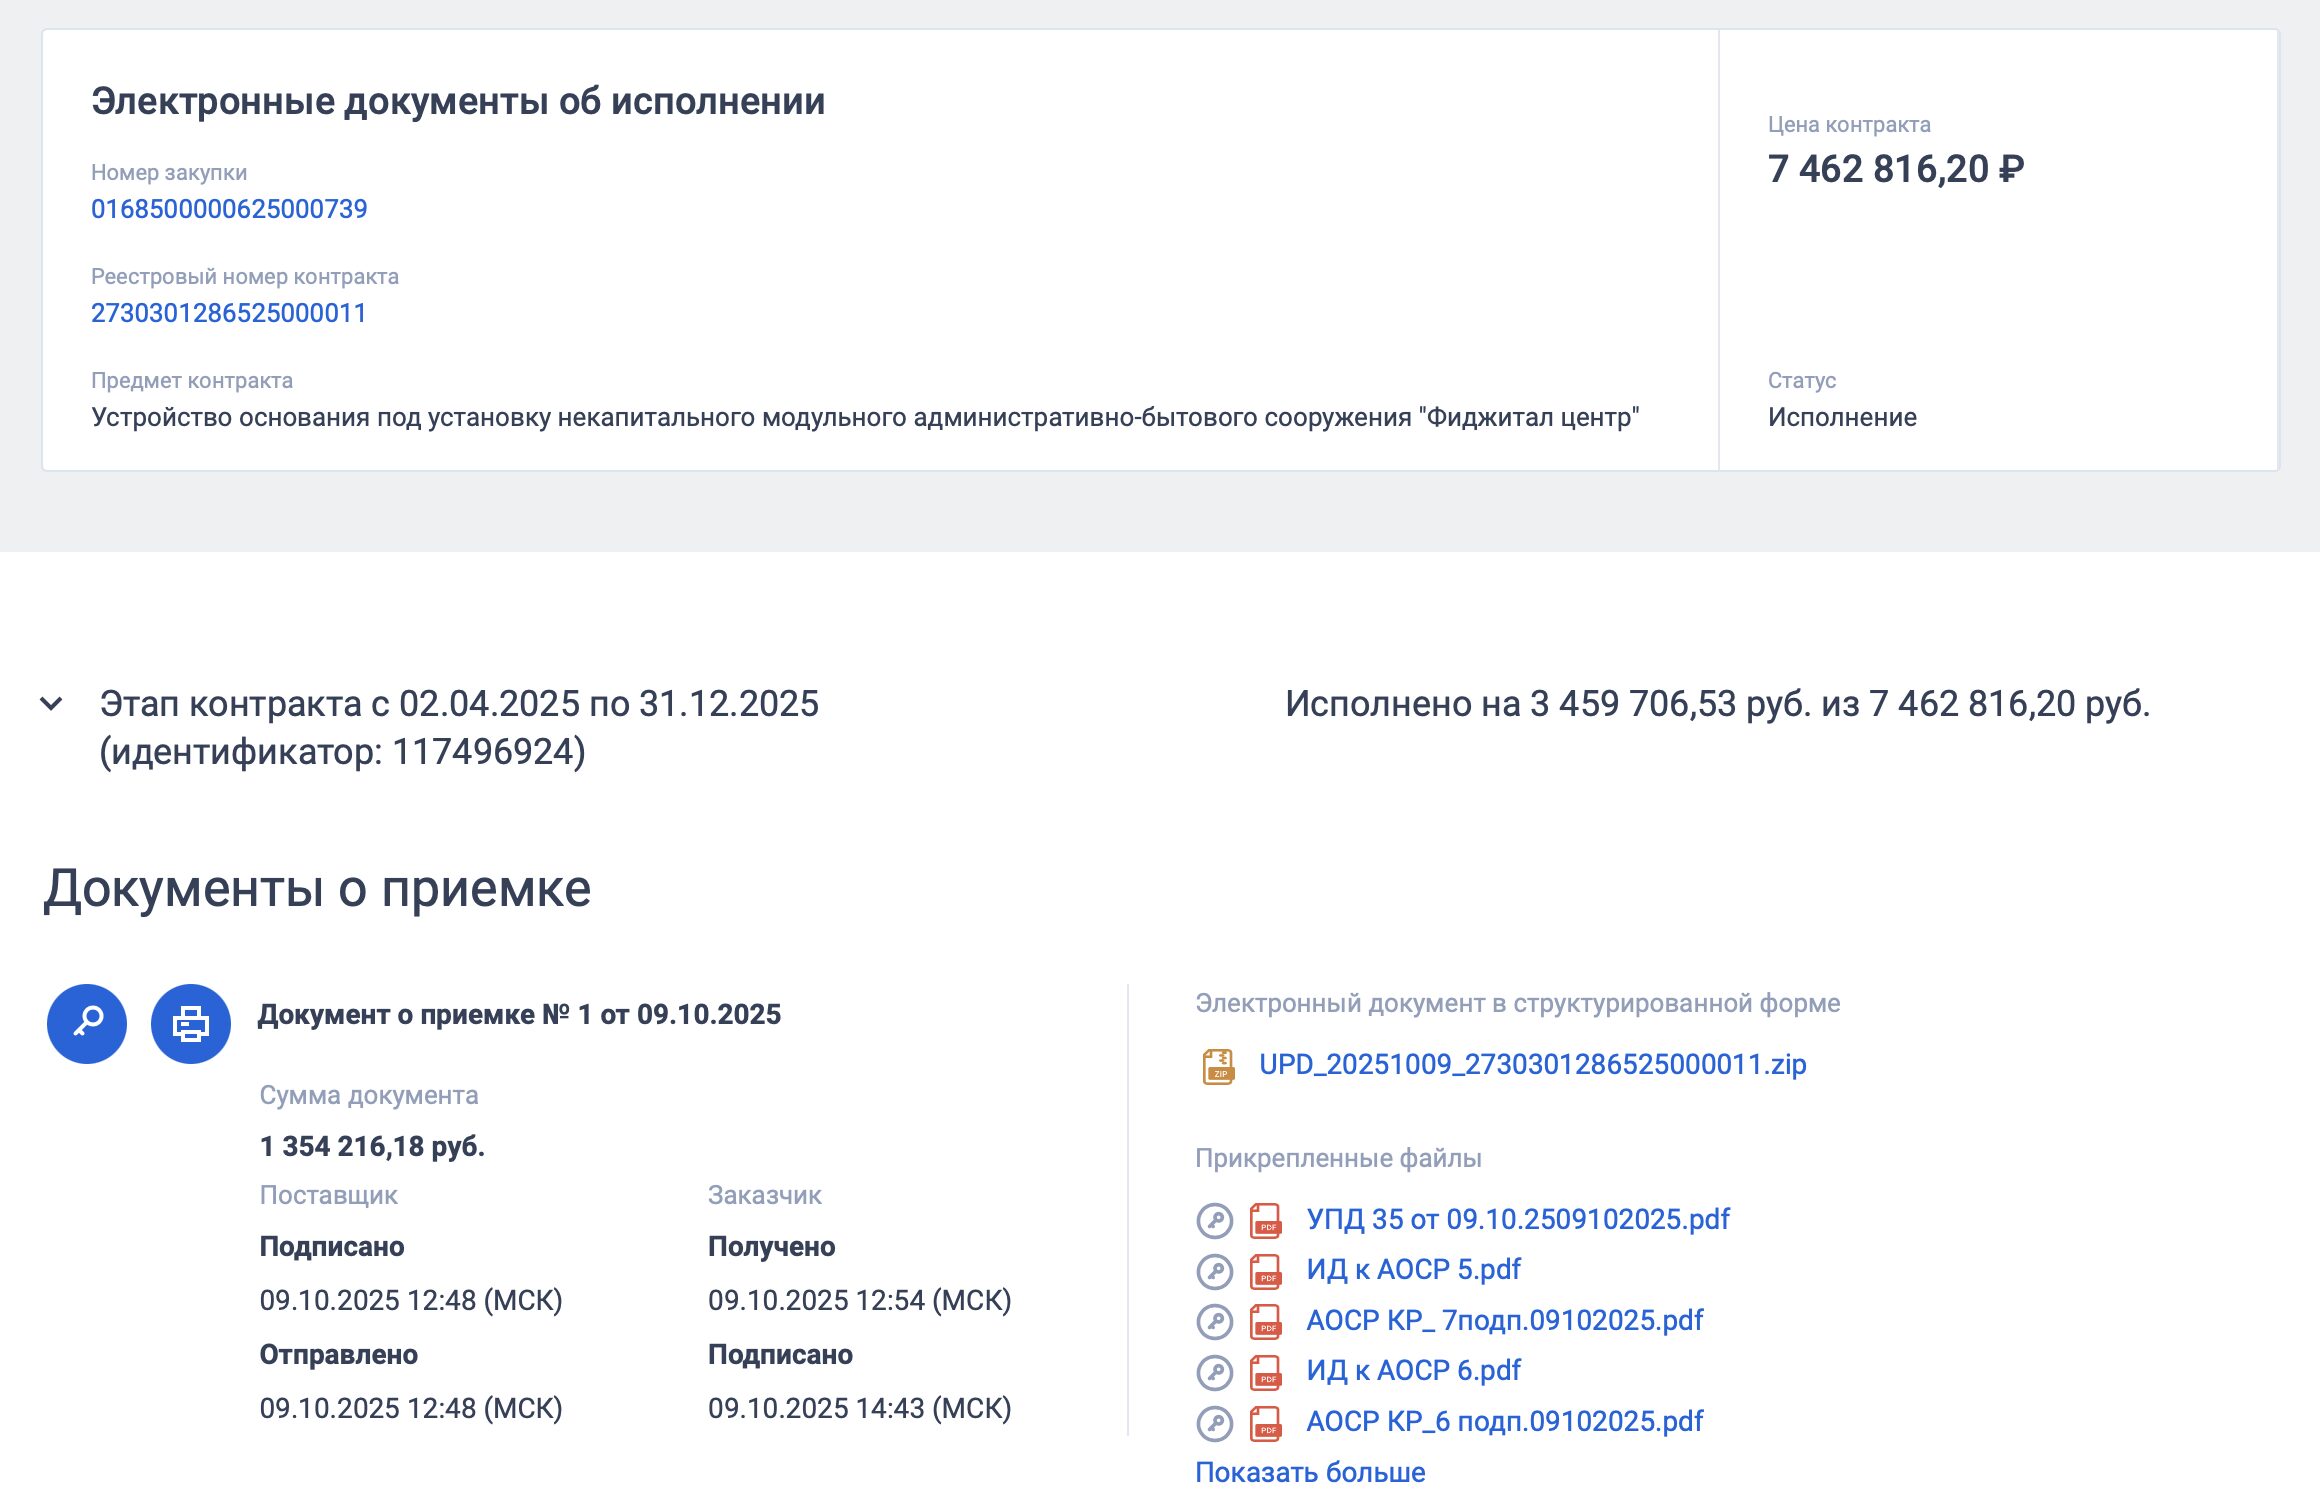Click signature icon beside ИД к АОСР 6.pdf
The image size is (2320, 1498).
1215,1372
